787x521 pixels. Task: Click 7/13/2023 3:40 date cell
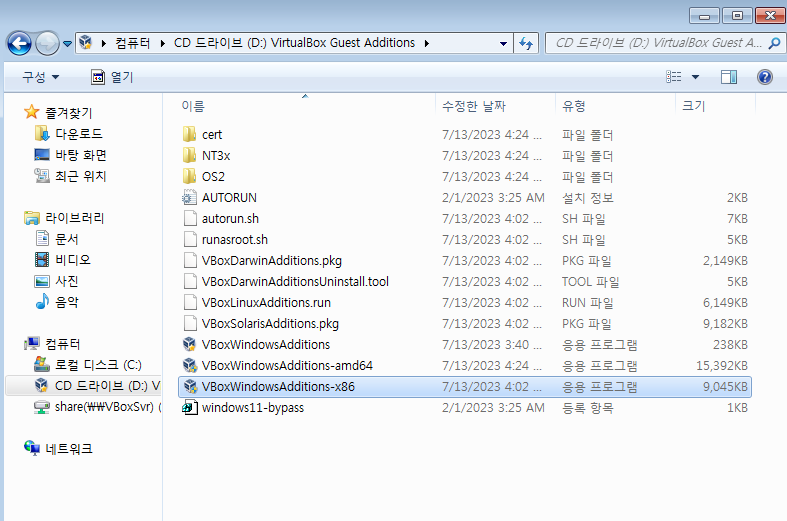(x=492, y=345)
